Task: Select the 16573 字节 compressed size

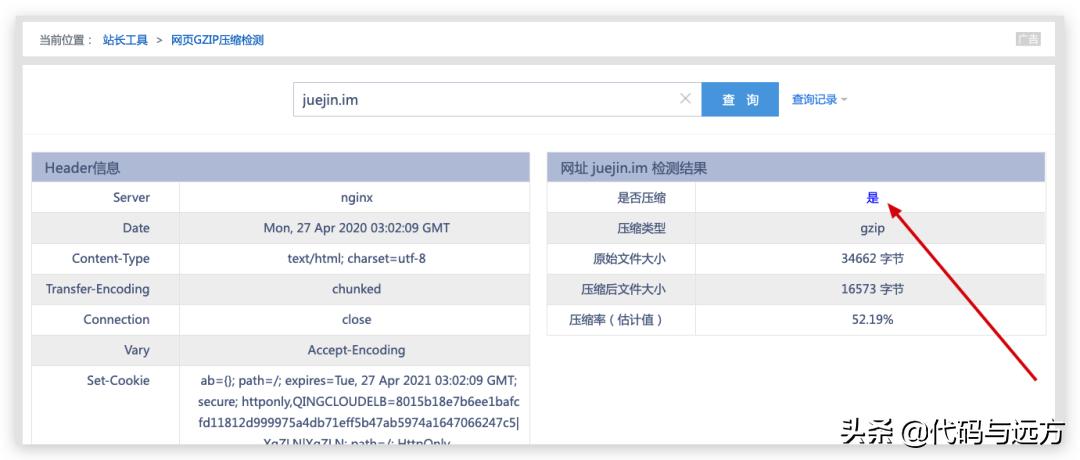Action: click(x=872, y=289)
